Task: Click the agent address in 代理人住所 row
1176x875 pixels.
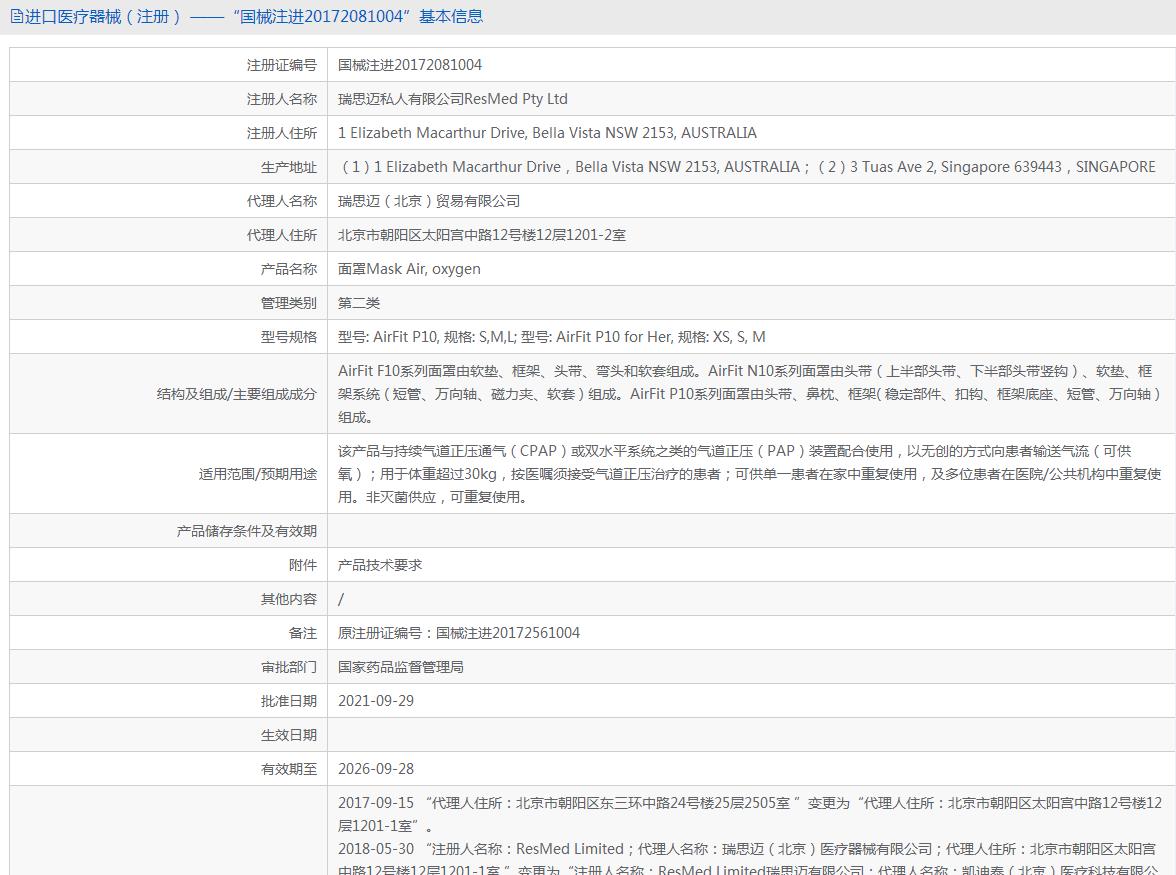Action: click(x=482, y=235)
